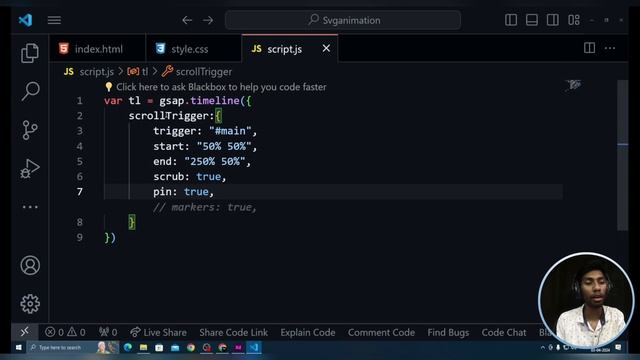Screen dimensions: 640x360
Task: Click the timeline method on line 1
Action: tap(215, 100)
